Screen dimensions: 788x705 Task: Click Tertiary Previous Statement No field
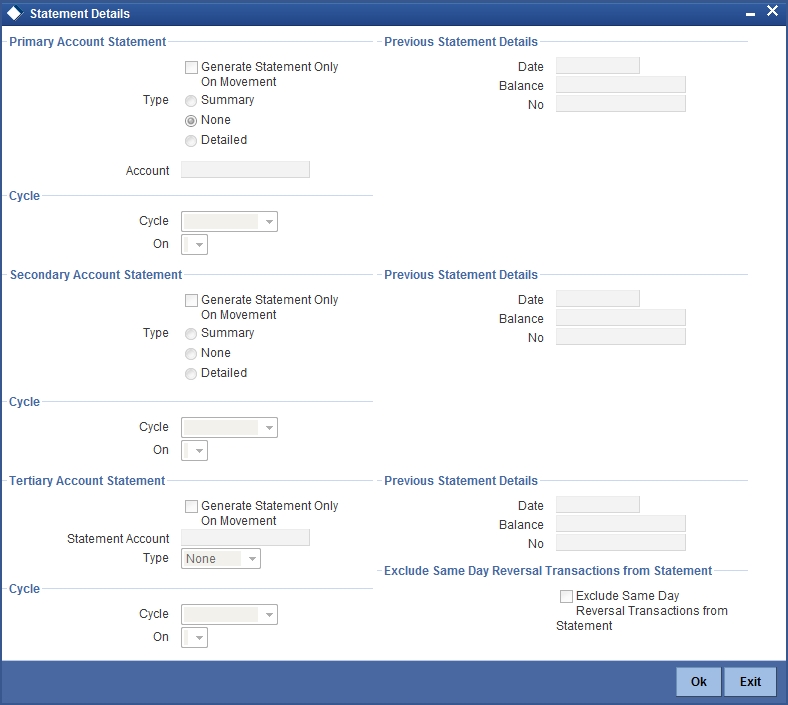tap(621, 543)
